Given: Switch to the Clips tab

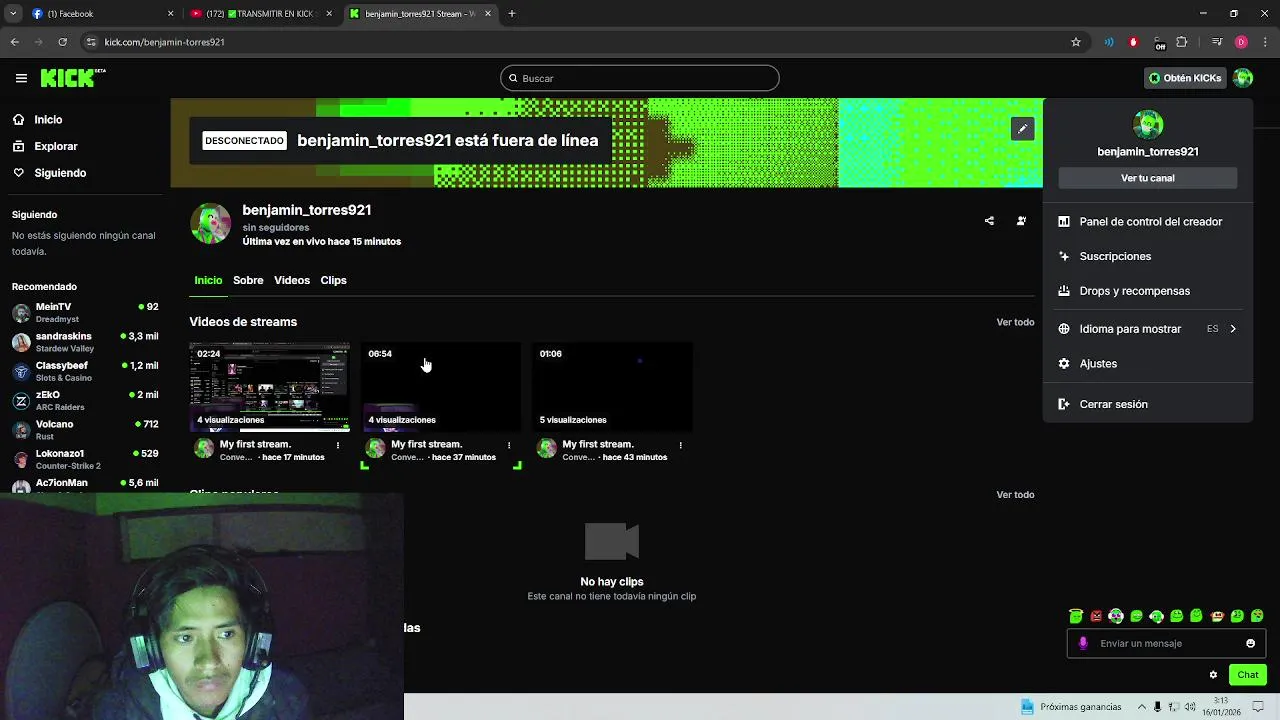Looking at the screenshot, I should point(333,280).
